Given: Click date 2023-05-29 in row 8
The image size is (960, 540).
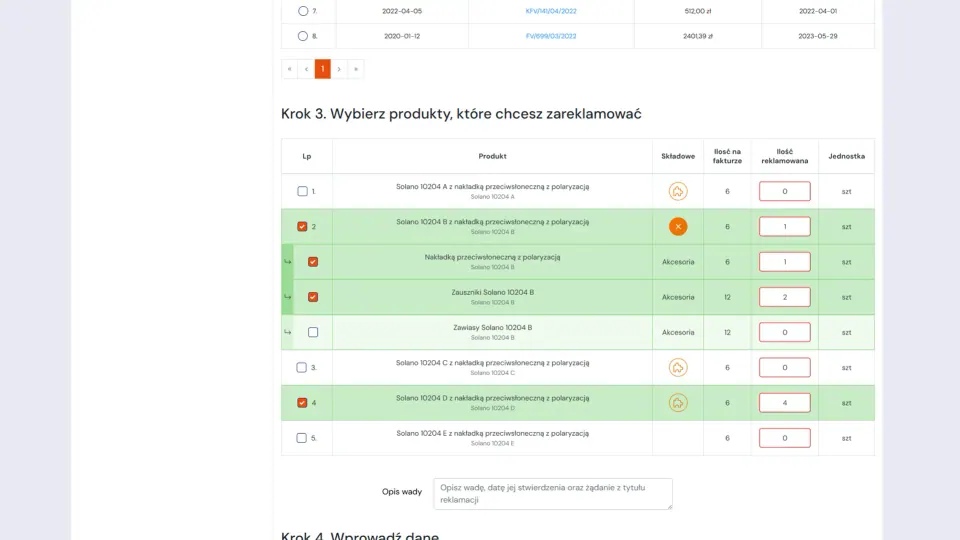Looking at the screenshot, I should (818, 36).
